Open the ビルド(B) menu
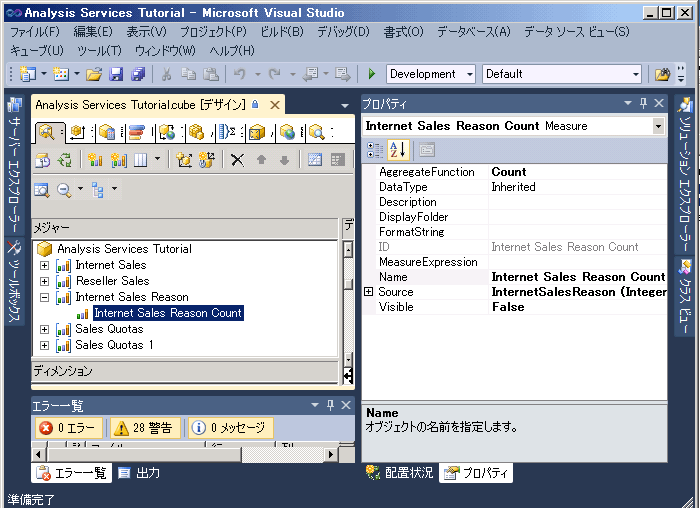700x508 pixels. [x=282, y=32]
